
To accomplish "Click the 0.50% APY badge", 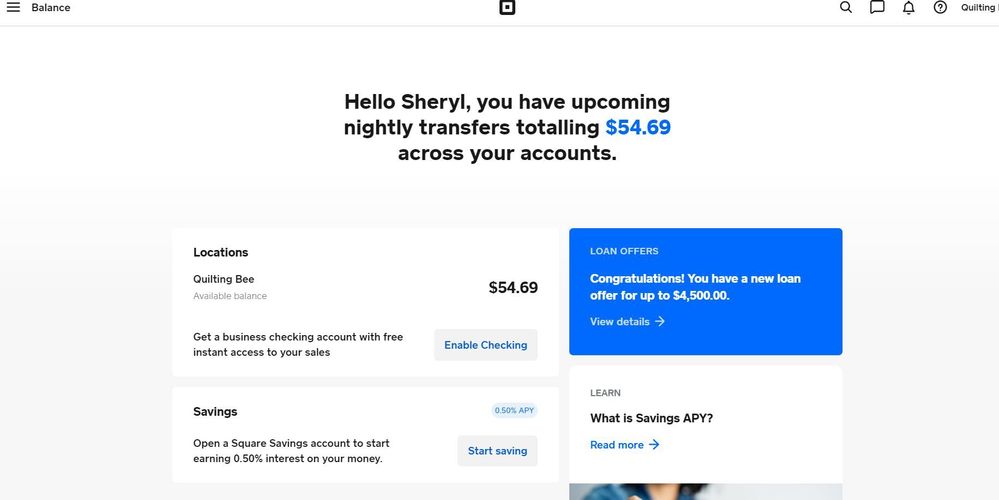I will (x=514, y=410).
